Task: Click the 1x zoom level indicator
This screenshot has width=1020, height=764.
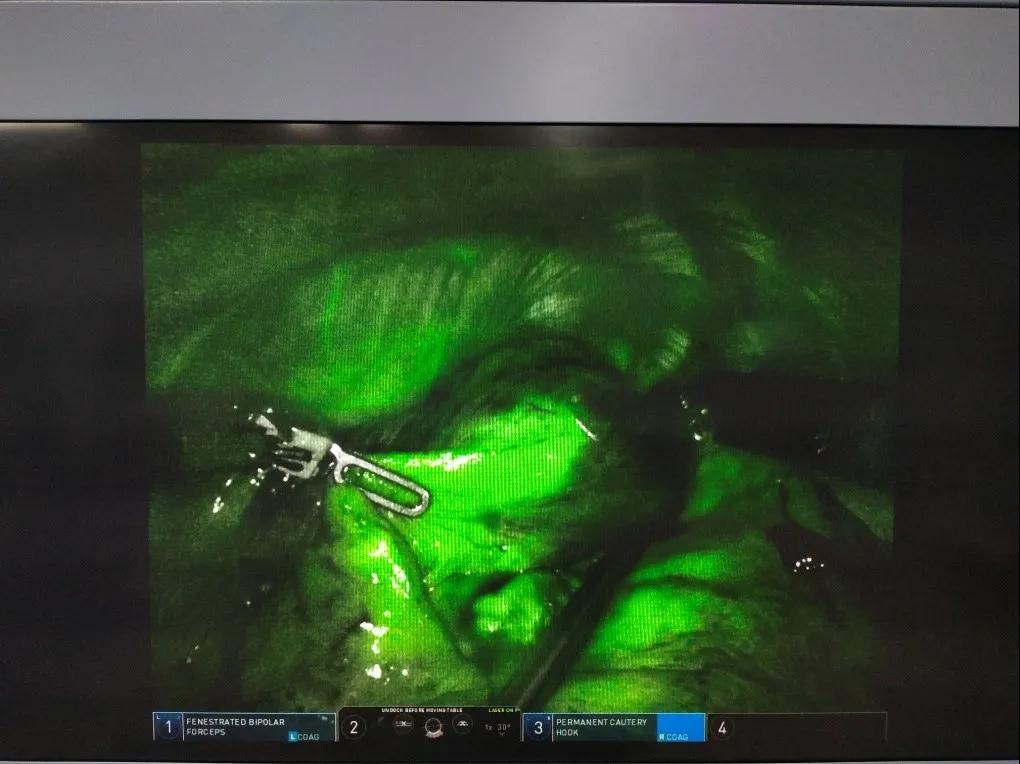Action: (488, 727)
